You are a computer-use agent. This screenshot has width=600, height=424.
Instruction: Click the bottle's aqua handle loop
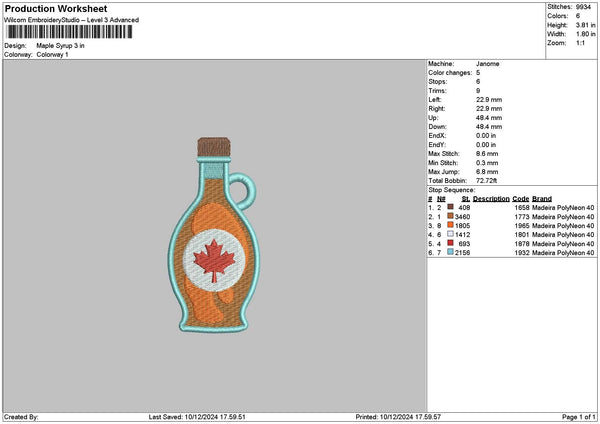pos(242,191)
